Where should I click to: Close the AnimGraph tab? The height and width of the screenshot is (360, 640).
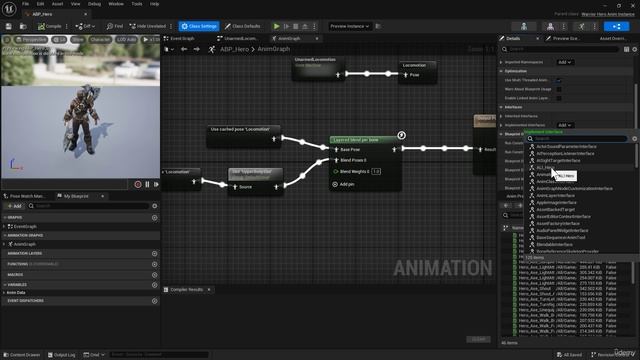click(x=317, y=38)
